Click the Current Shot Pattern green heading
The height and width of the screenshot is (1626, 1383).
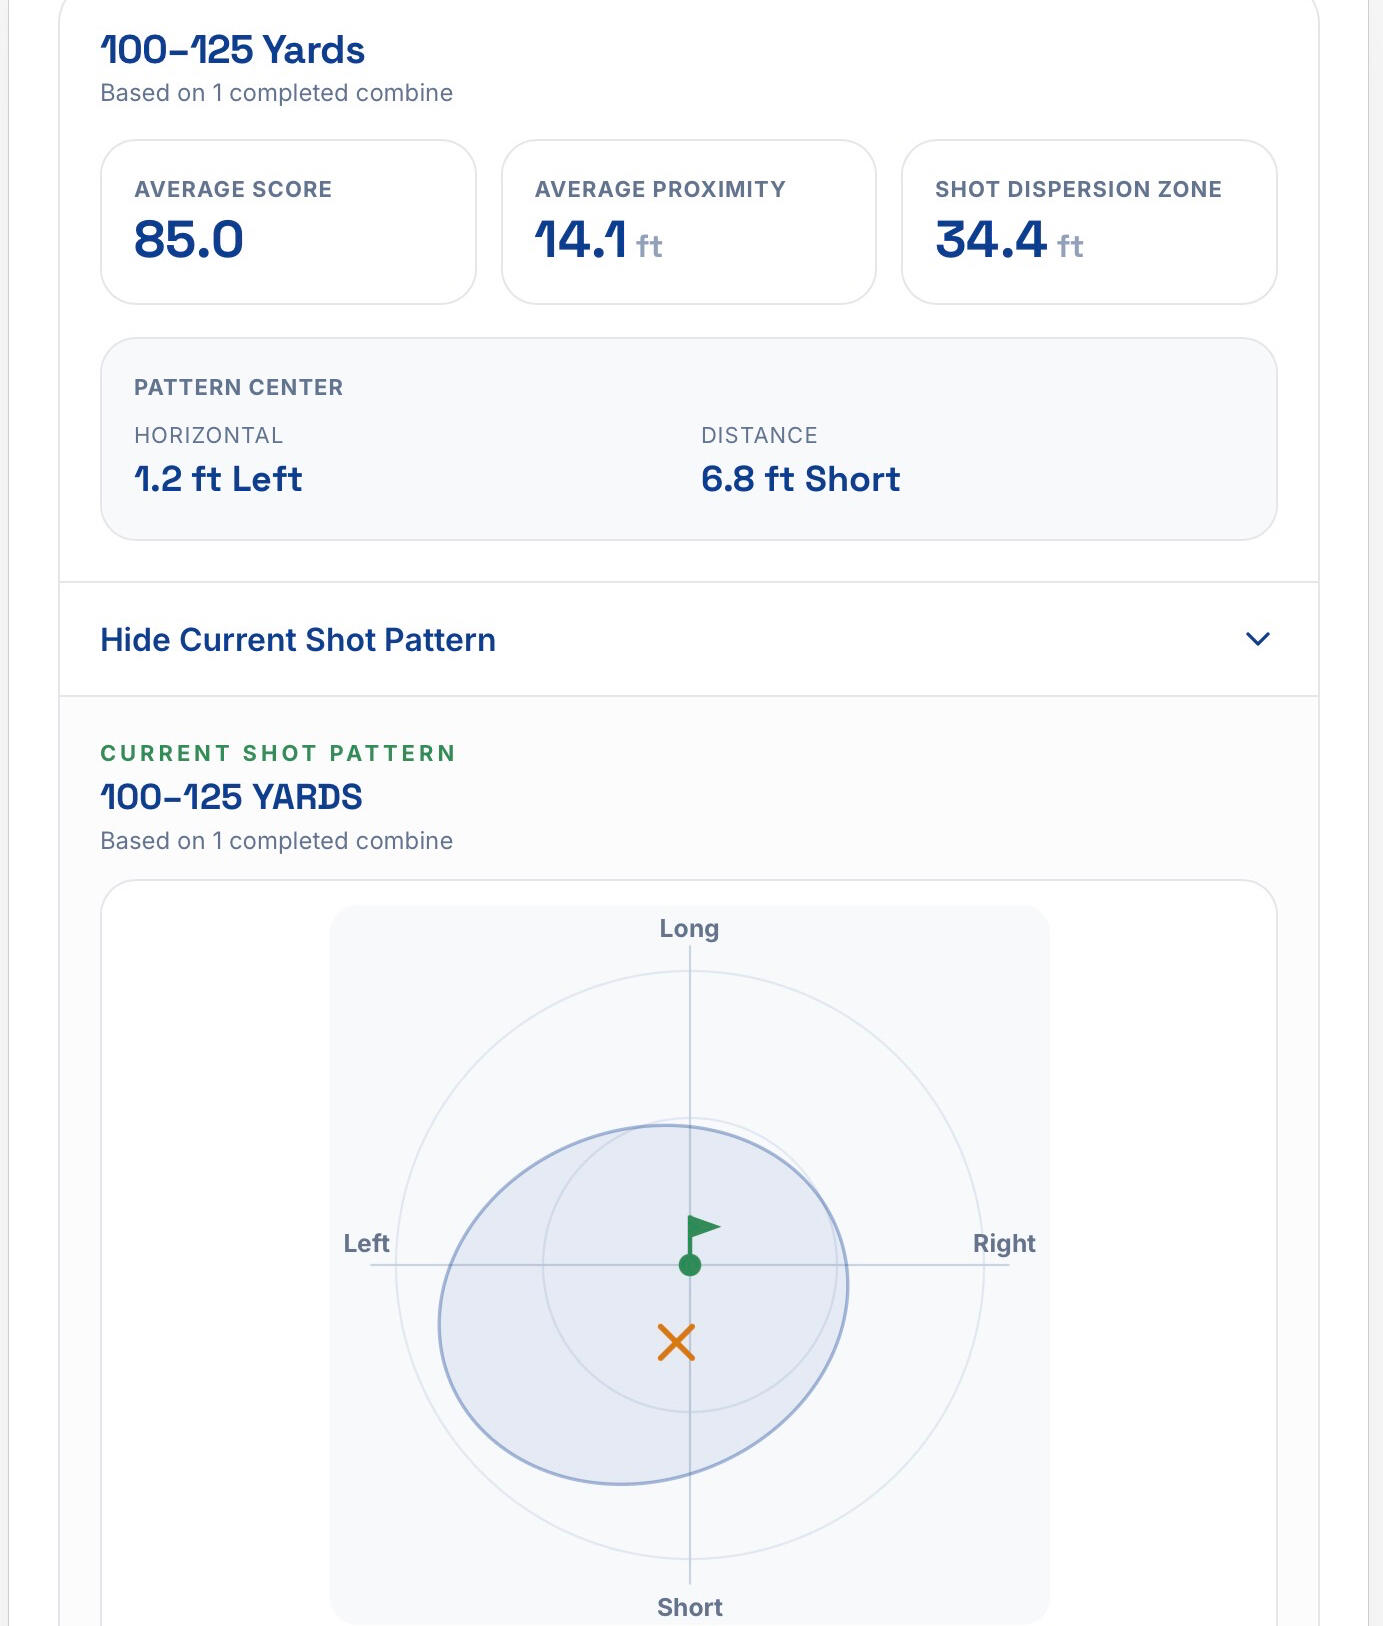tap(278, 753)
